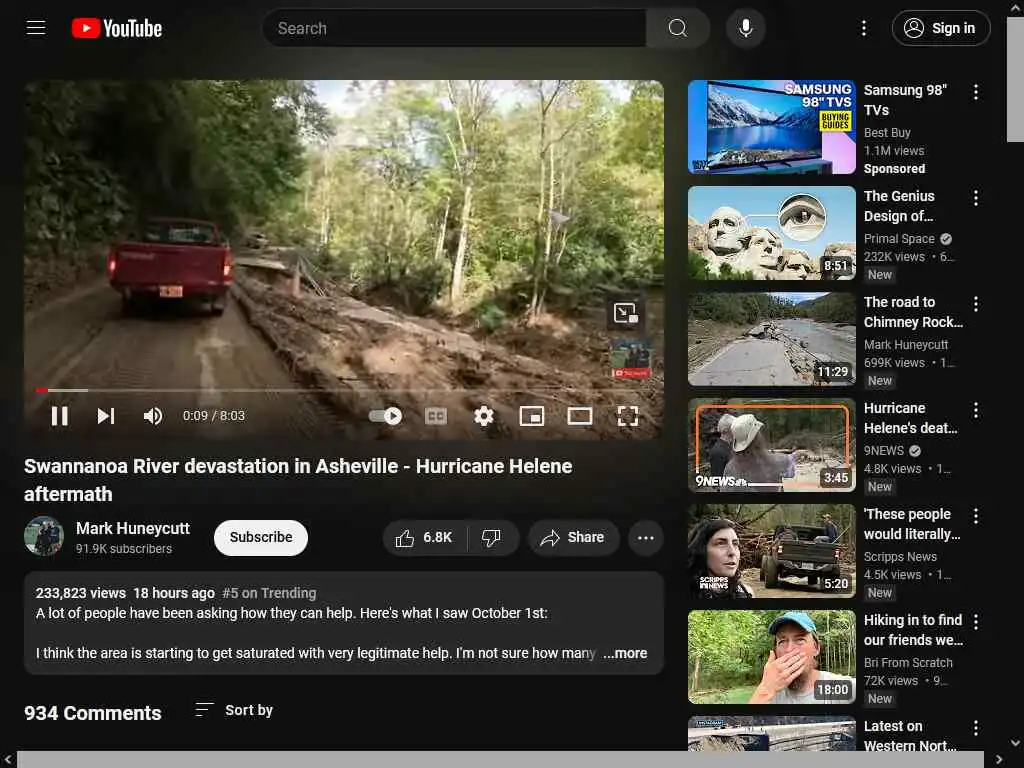Image resolution: width=1024 pixels, height=768 pixels.
Task: Open more actions ellipsis under video
Action: [645, 537]
